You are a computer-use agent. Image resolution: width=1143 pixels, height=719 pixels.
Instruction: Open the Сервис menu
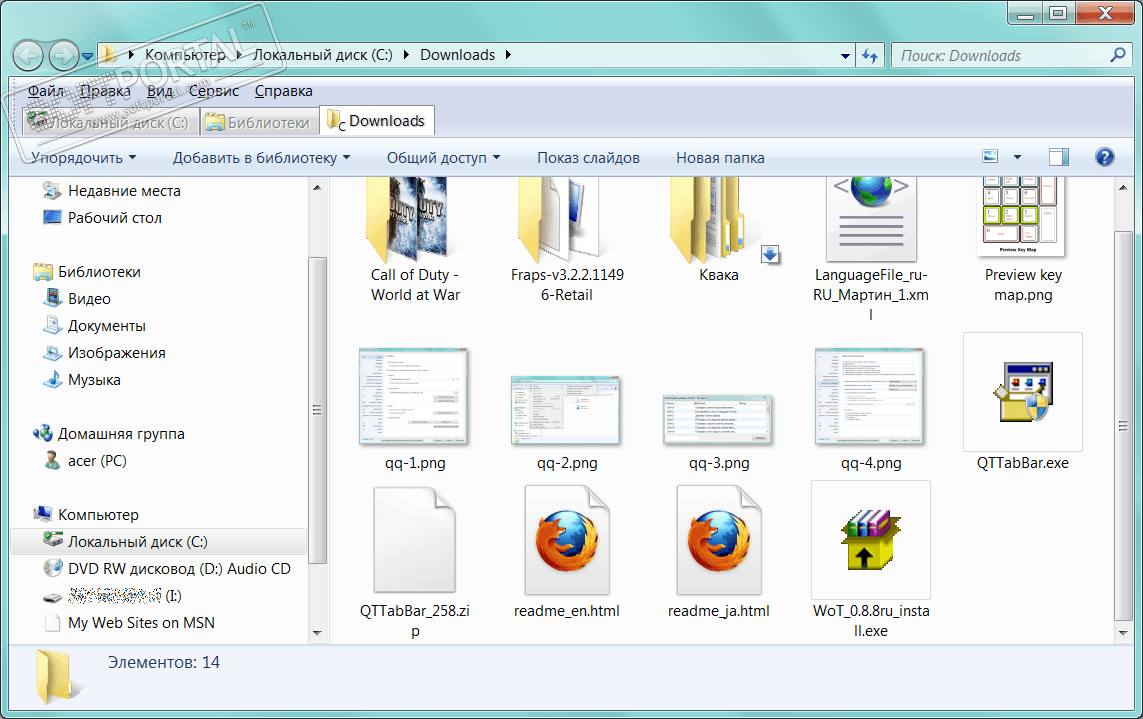point(214,91)
